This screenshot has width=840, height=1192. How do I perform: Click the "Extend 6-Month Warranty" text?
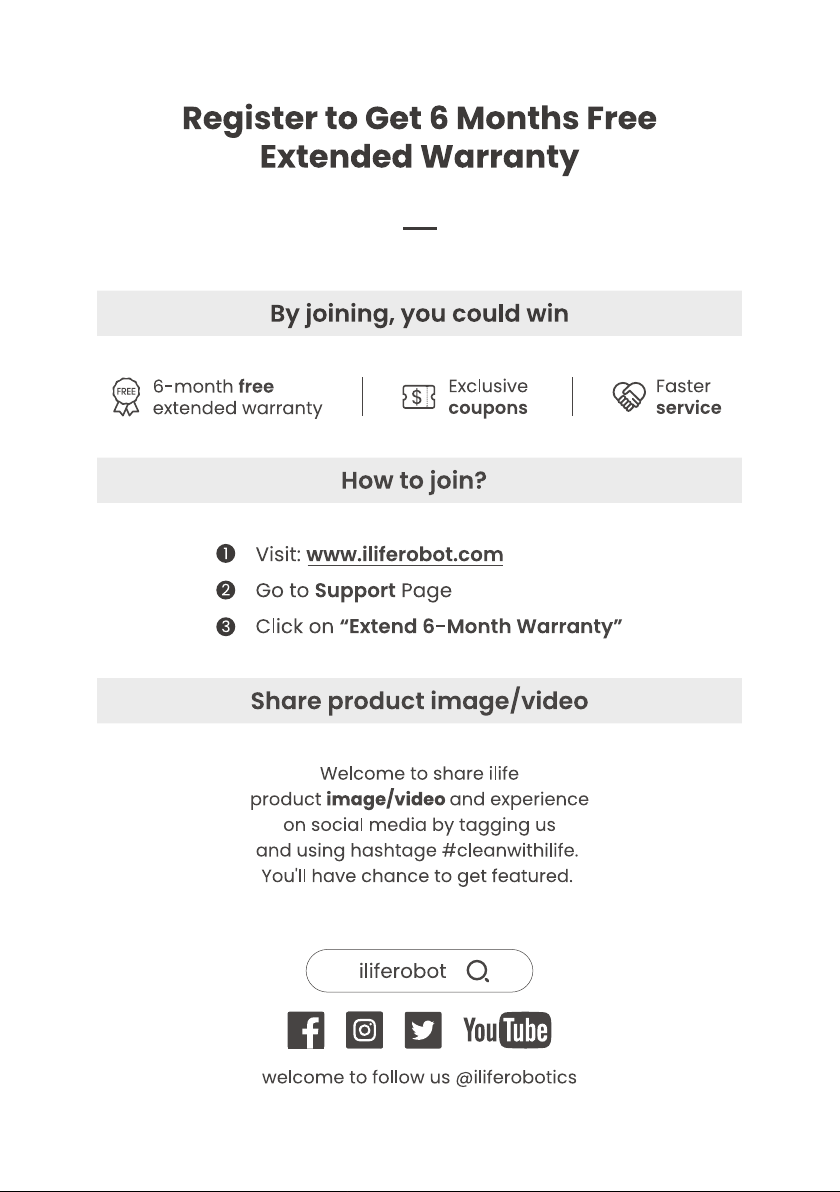[480, 626]
